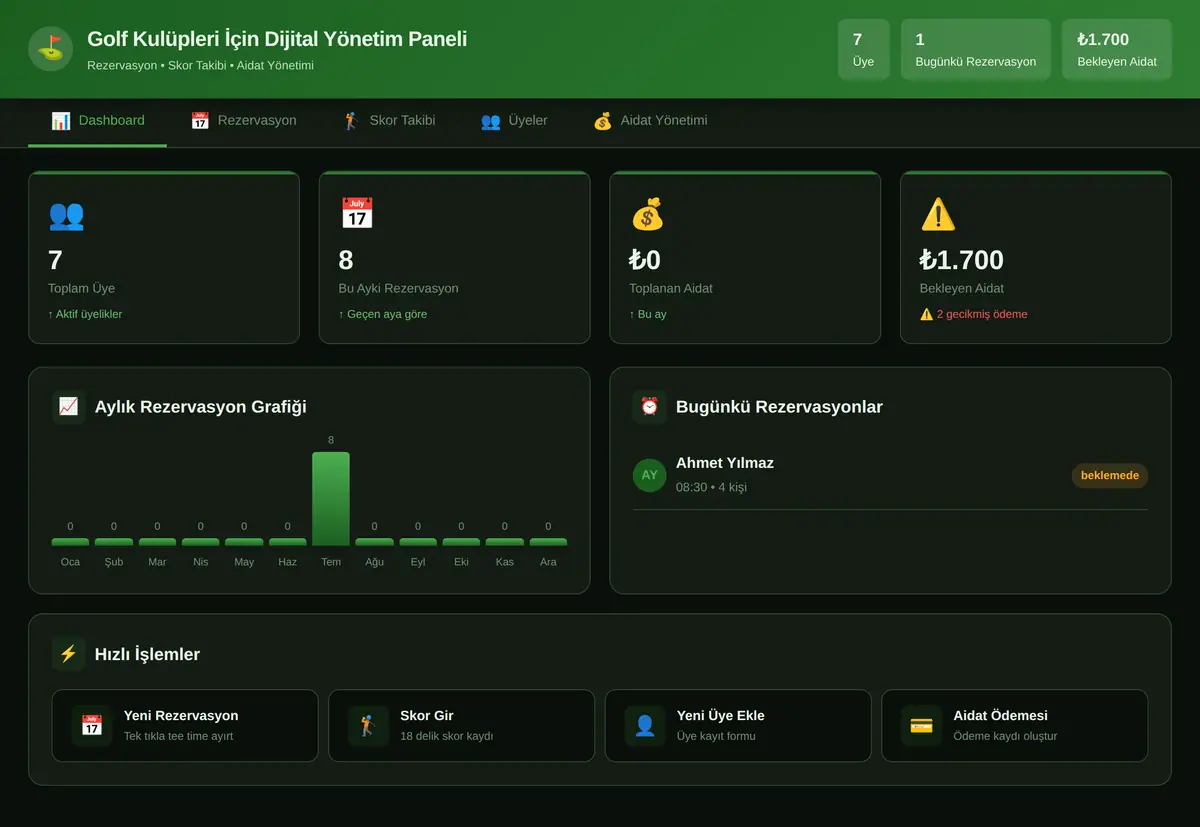The image size is (1200, 827).
Task: Open the Skor Gir quick action
Action: tap(461, 726)
